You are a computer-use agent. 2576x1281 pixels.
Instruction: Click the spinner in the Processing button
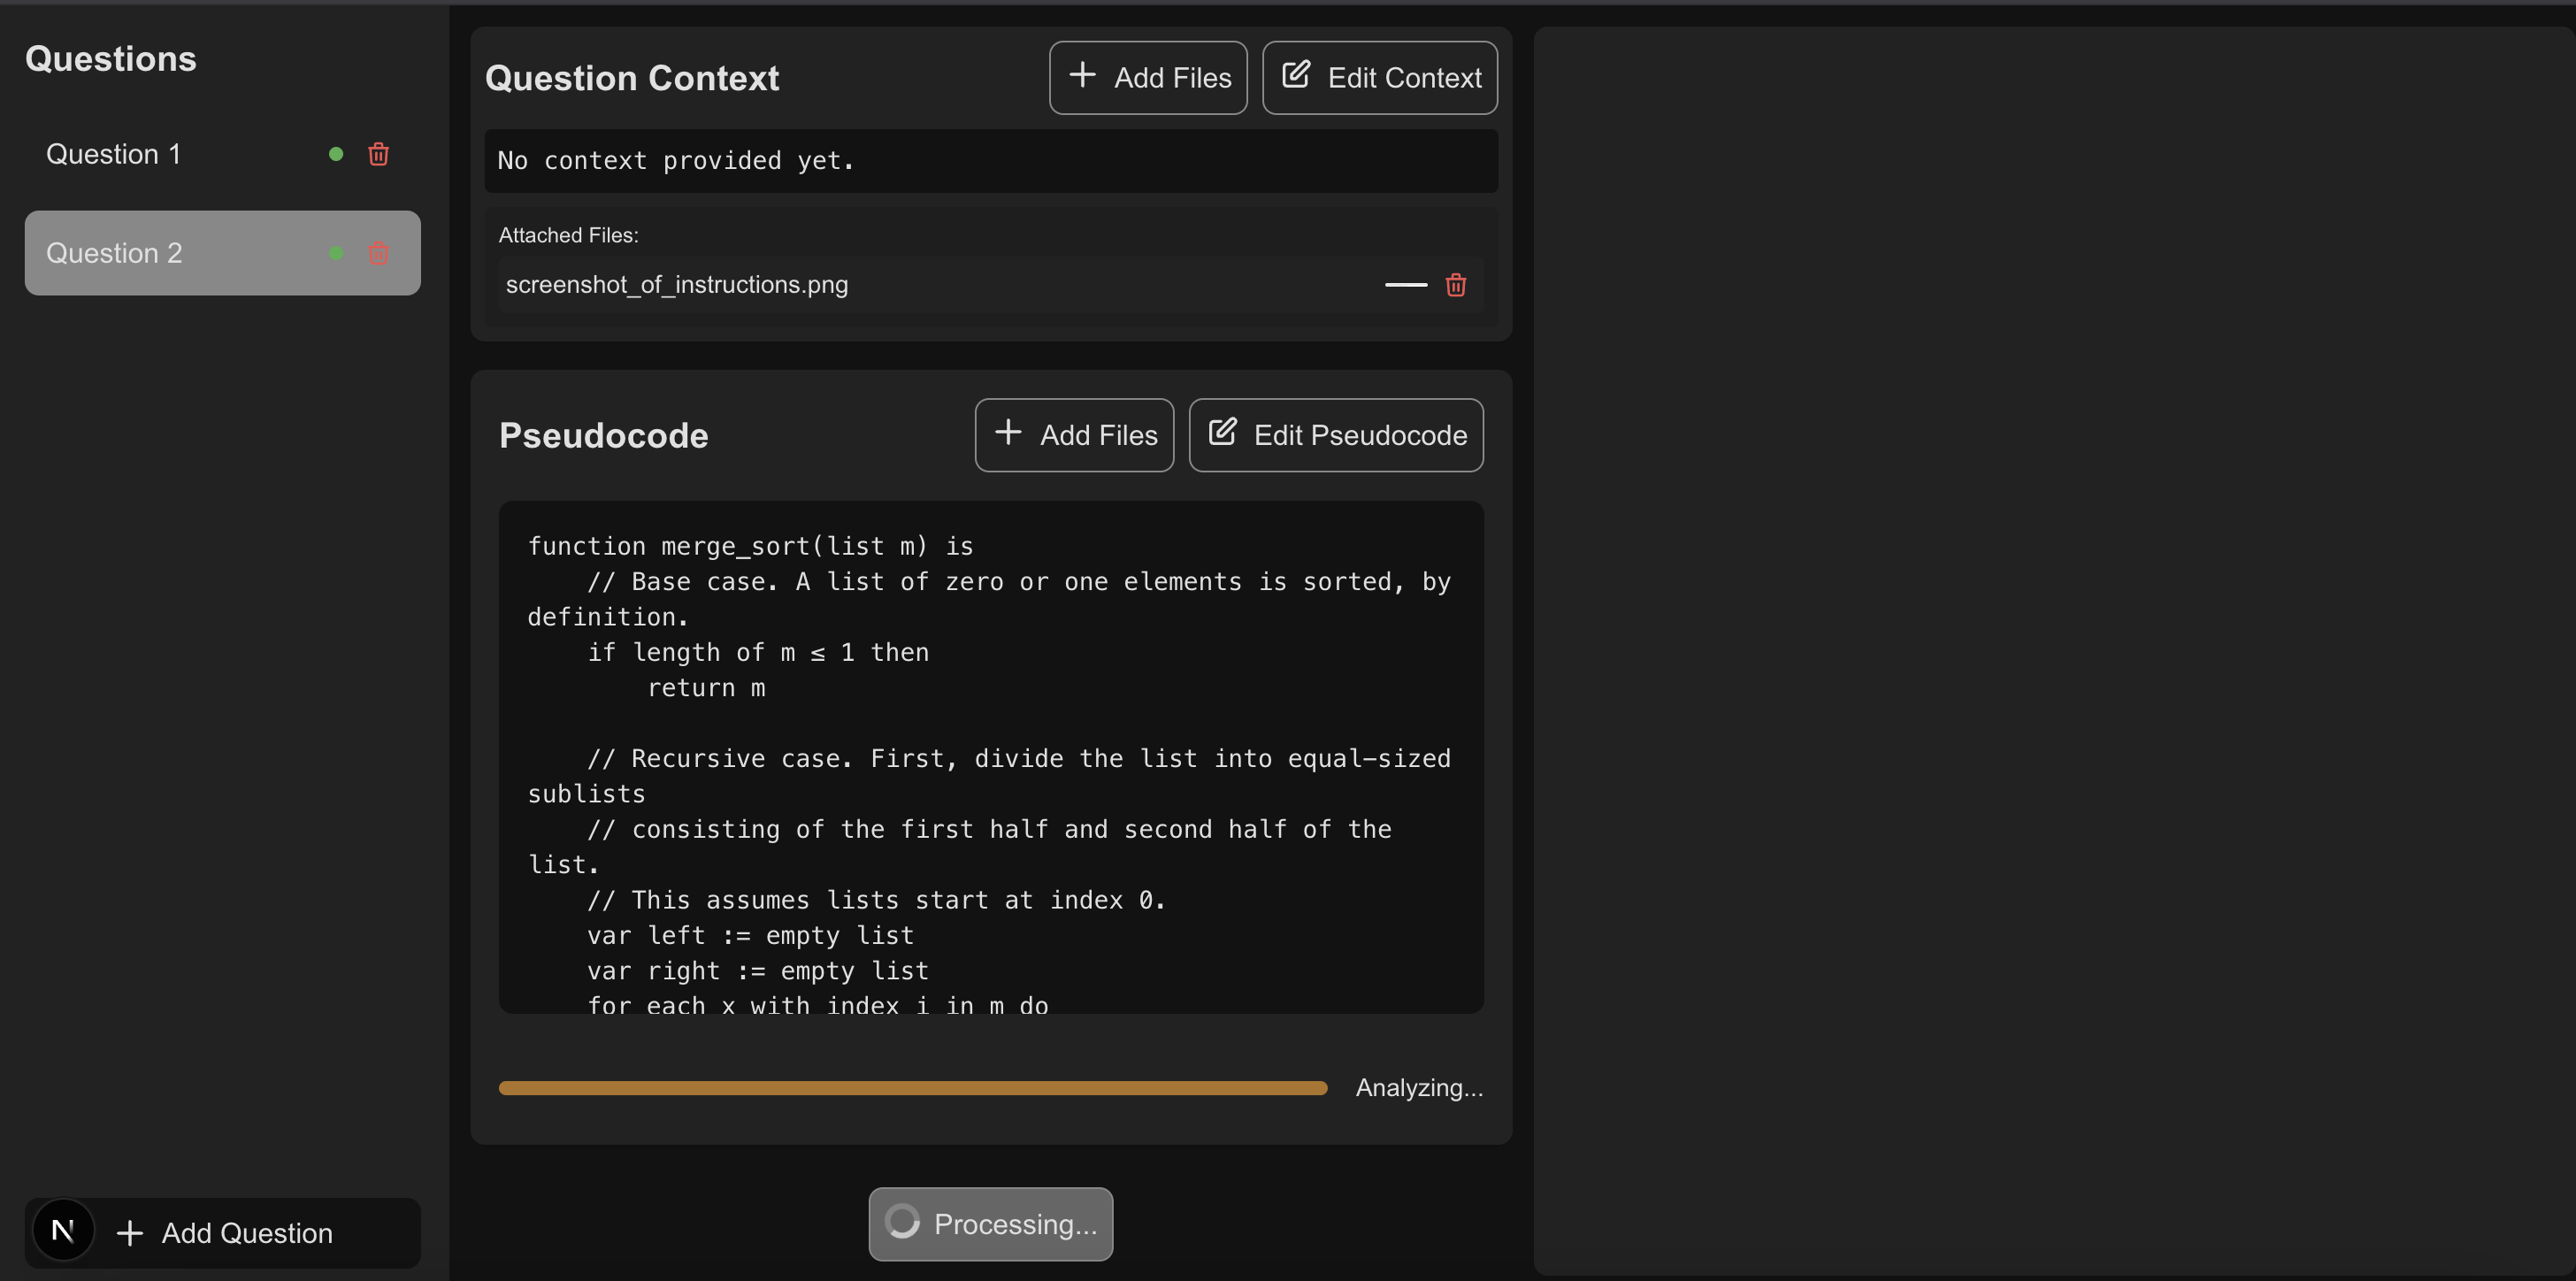point(902,1222)
